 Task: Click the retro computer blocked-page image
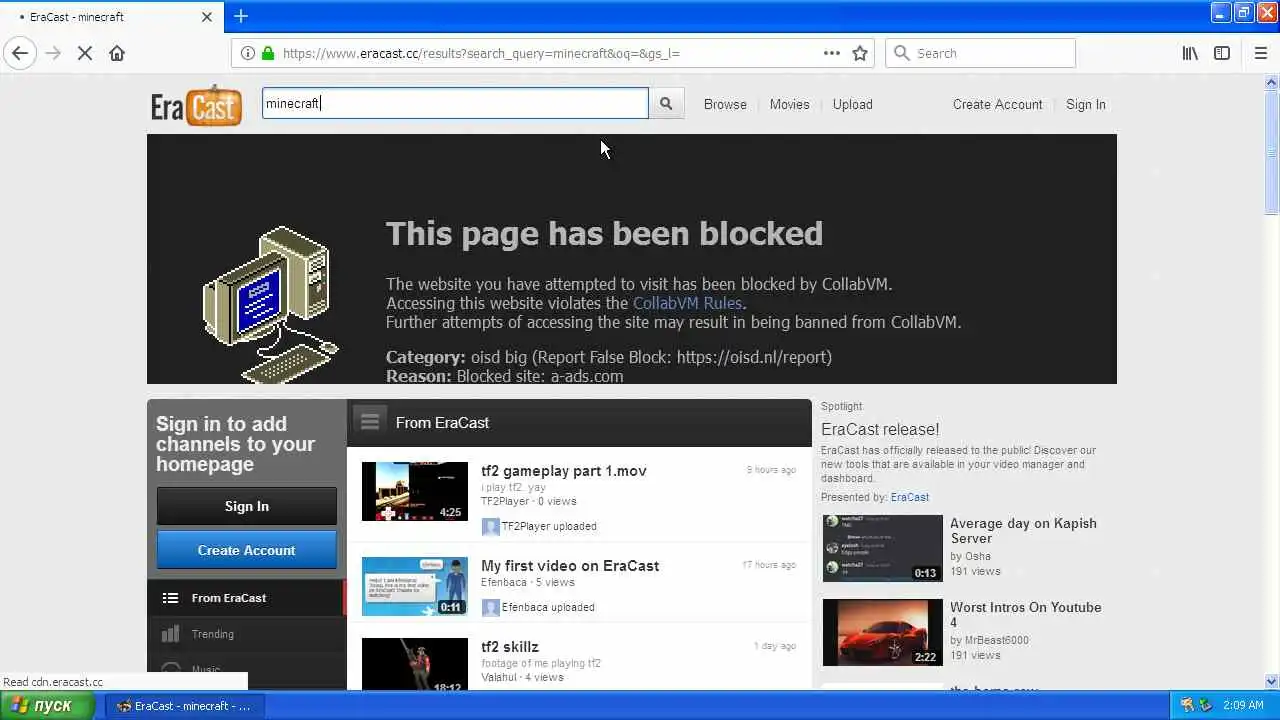[x=270, y=305]
